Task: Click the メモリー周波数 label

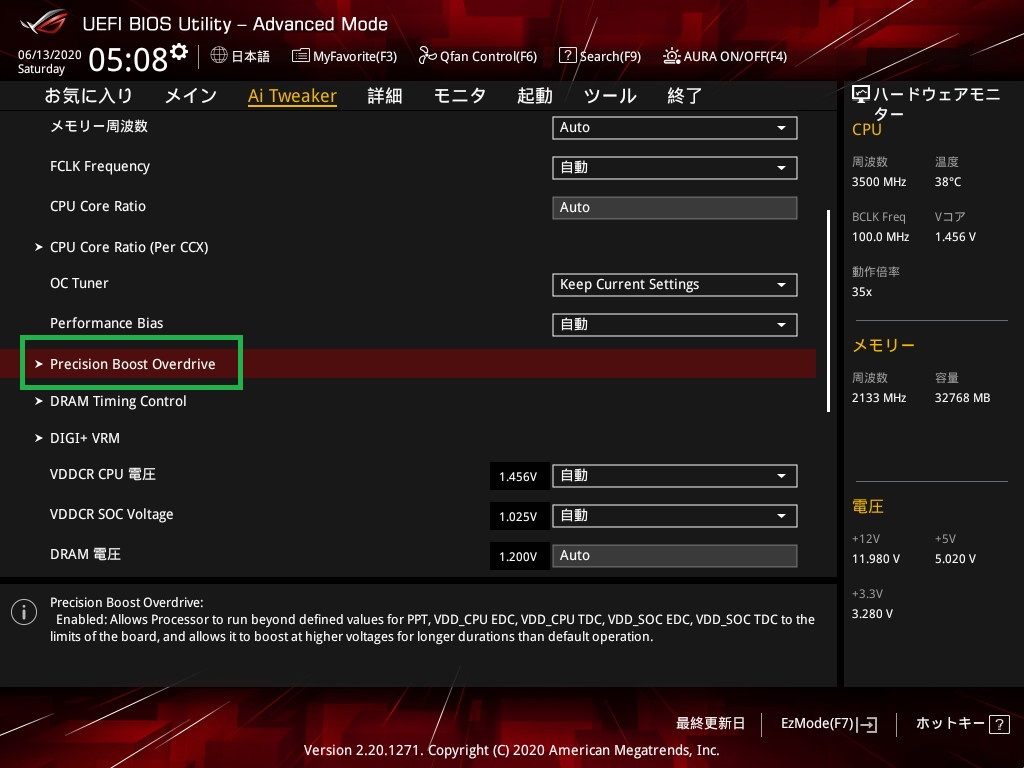Action: point(99,126)
